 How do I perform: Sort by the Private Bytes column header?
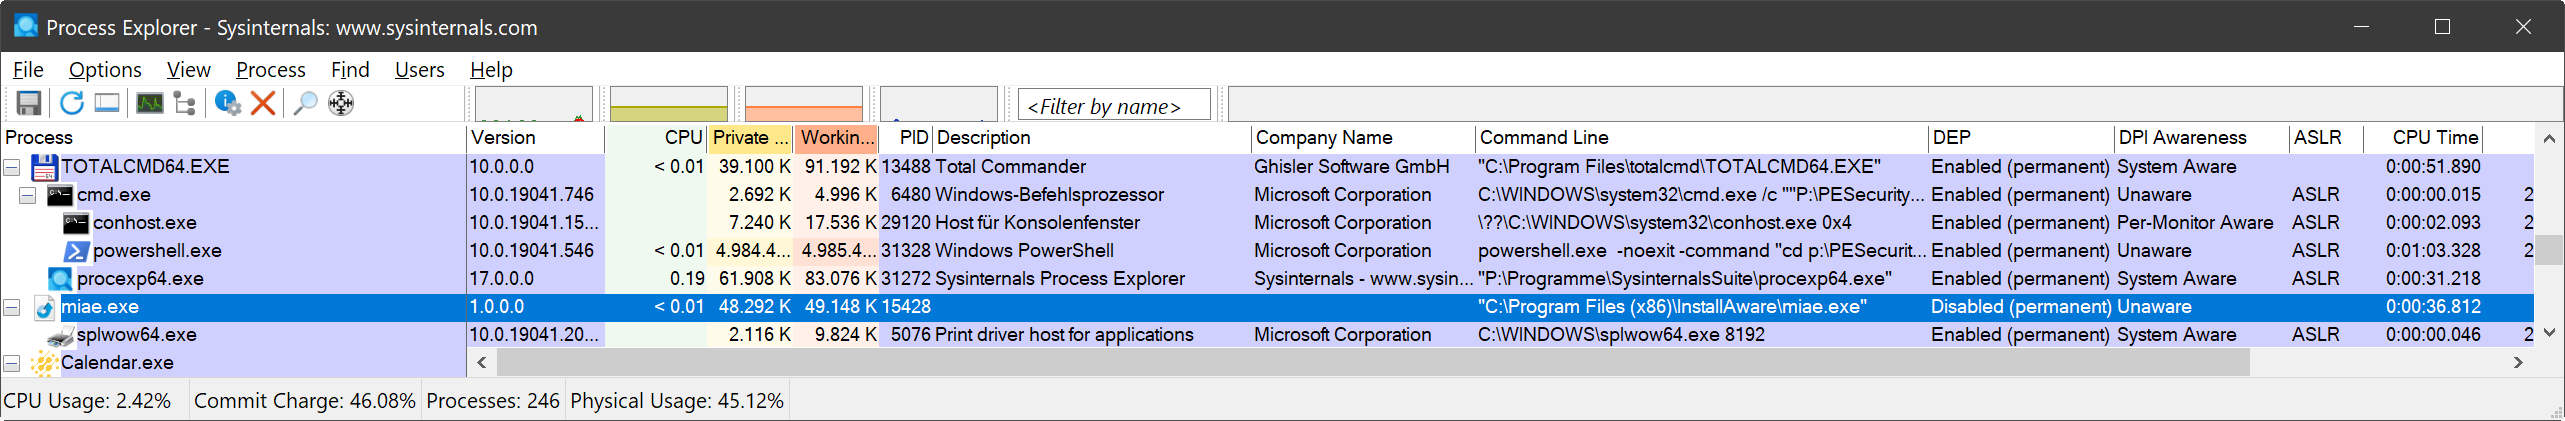point(751,138)
